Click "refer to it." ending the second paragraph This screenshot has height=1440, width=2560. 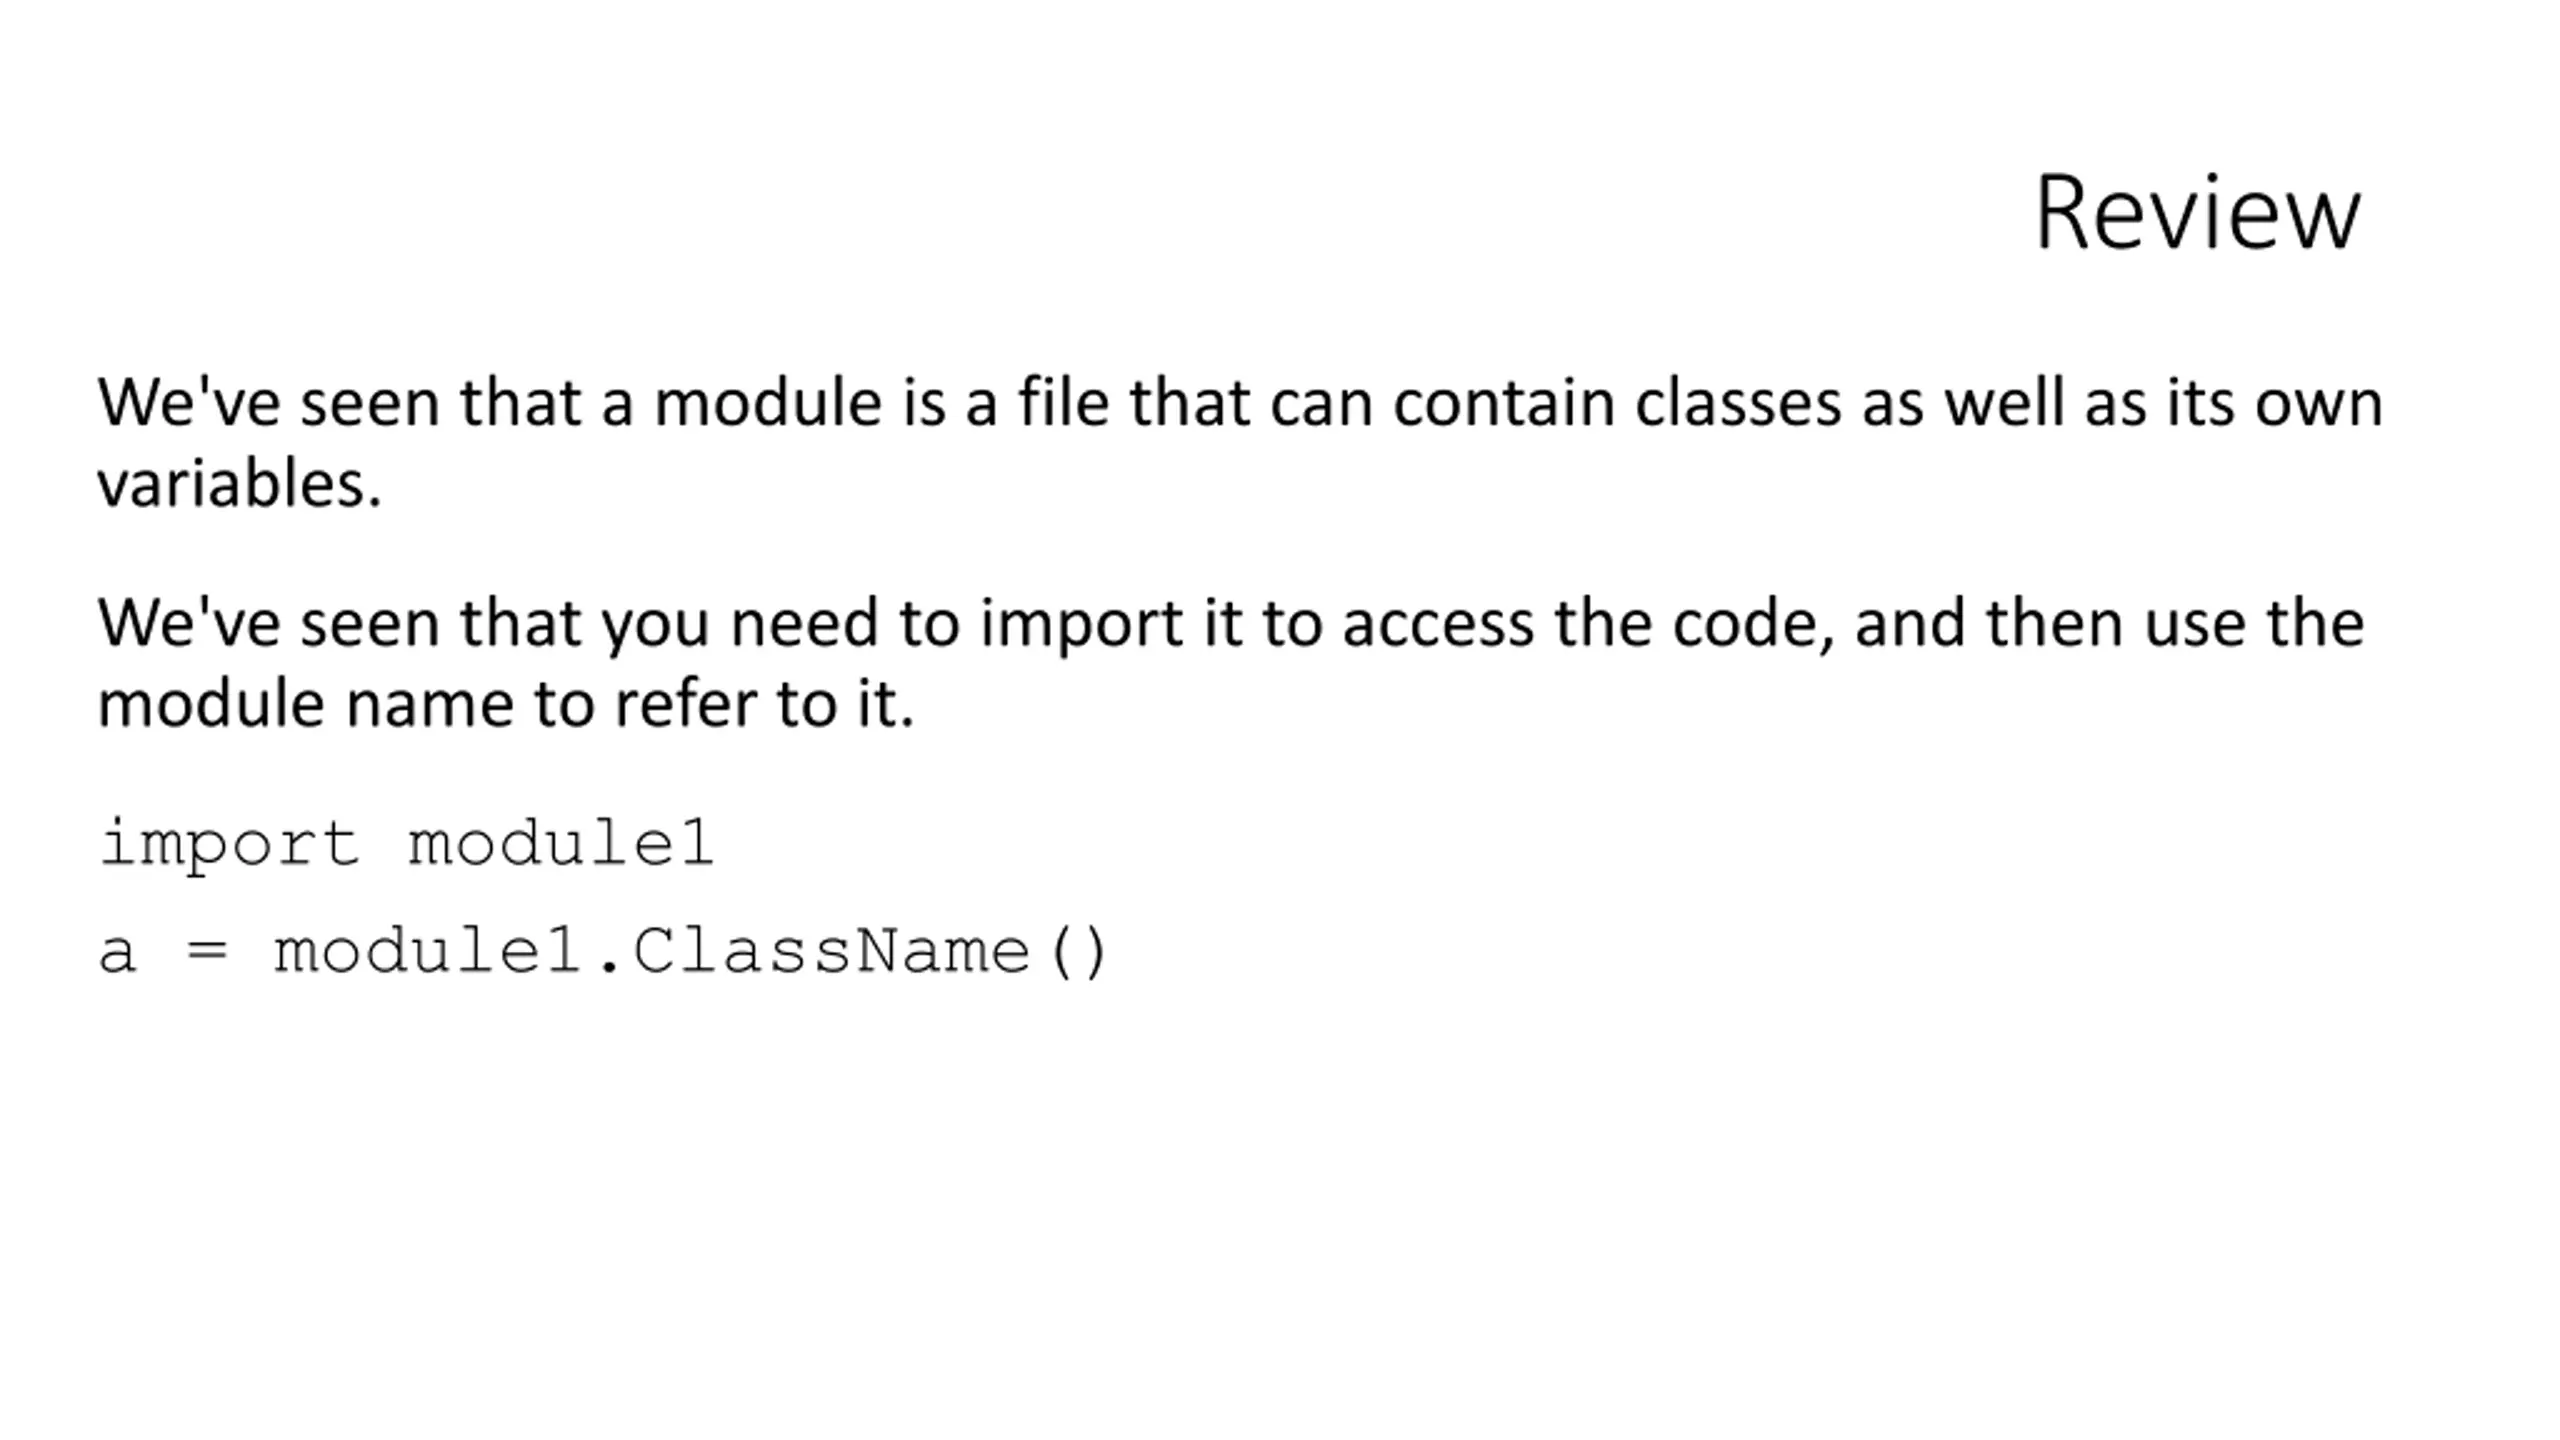coord(764,704)
